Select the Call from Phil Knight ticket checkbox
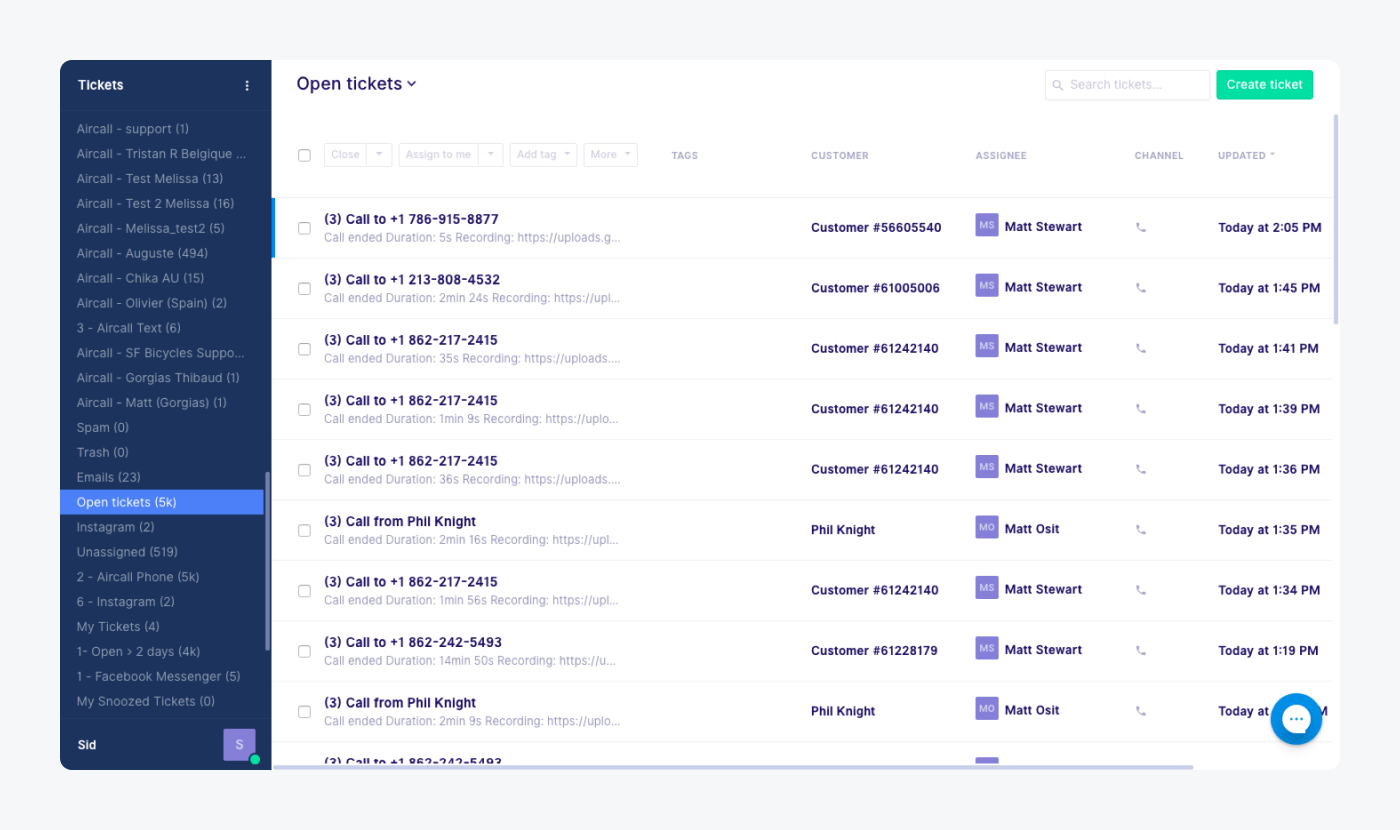 coord(304,530)
